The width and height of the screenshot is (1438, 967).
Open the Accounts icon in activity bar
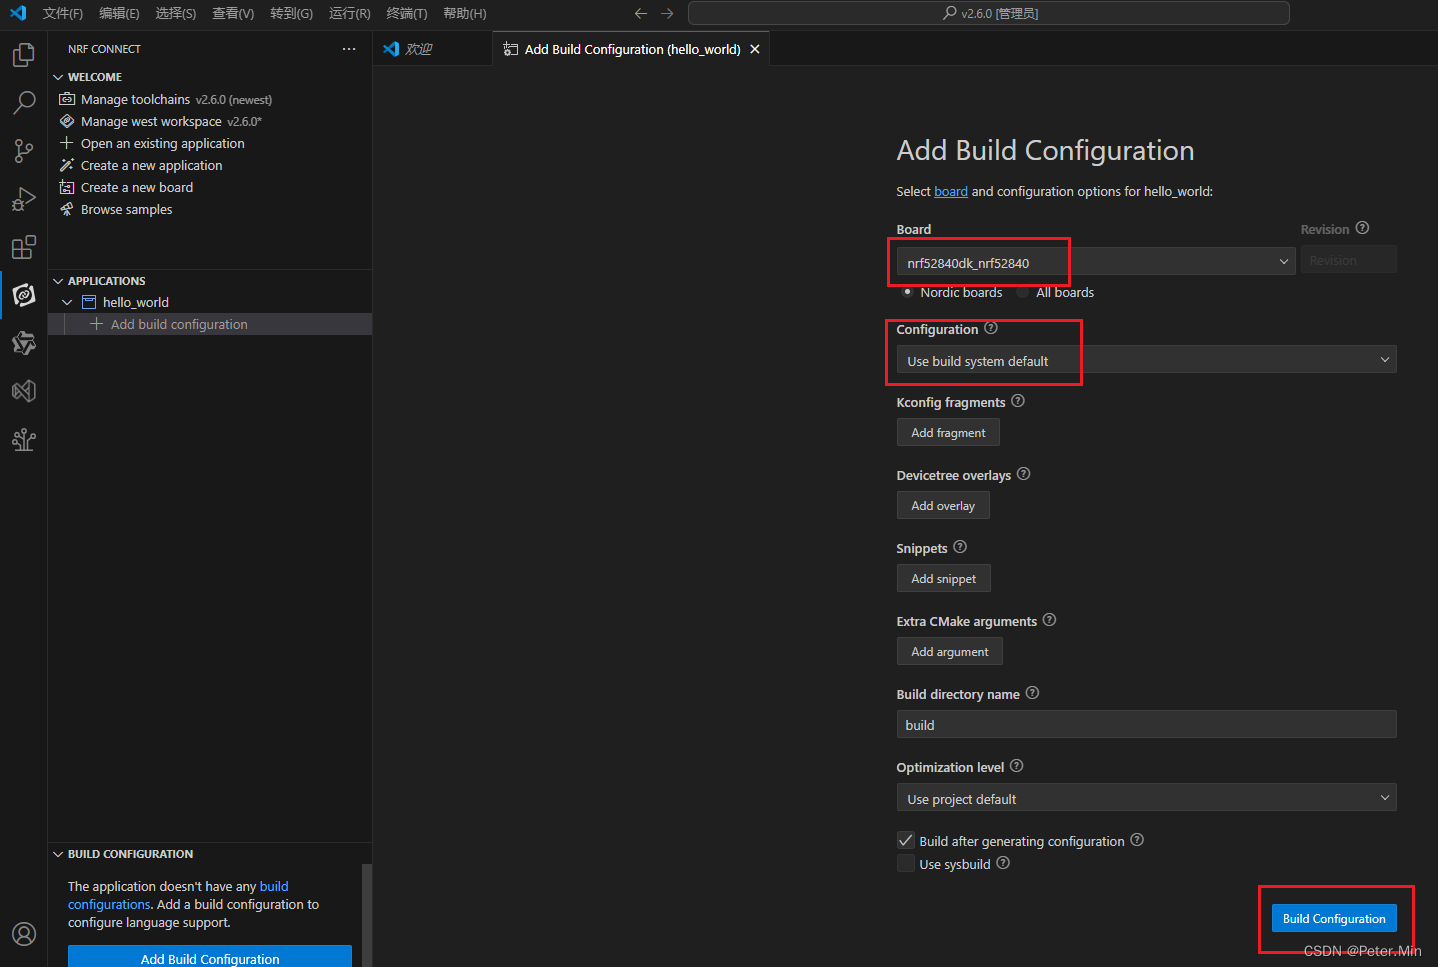(x=24, y=934)
